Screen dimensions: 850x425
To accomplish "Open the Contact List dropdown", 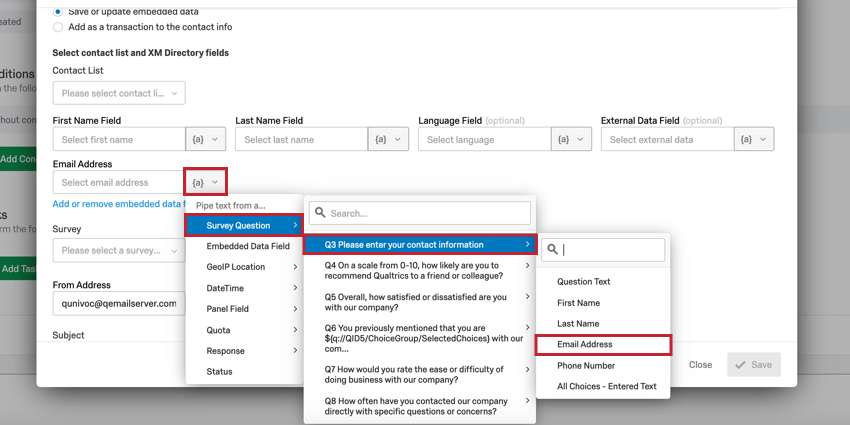I will [x=119, y=93].
